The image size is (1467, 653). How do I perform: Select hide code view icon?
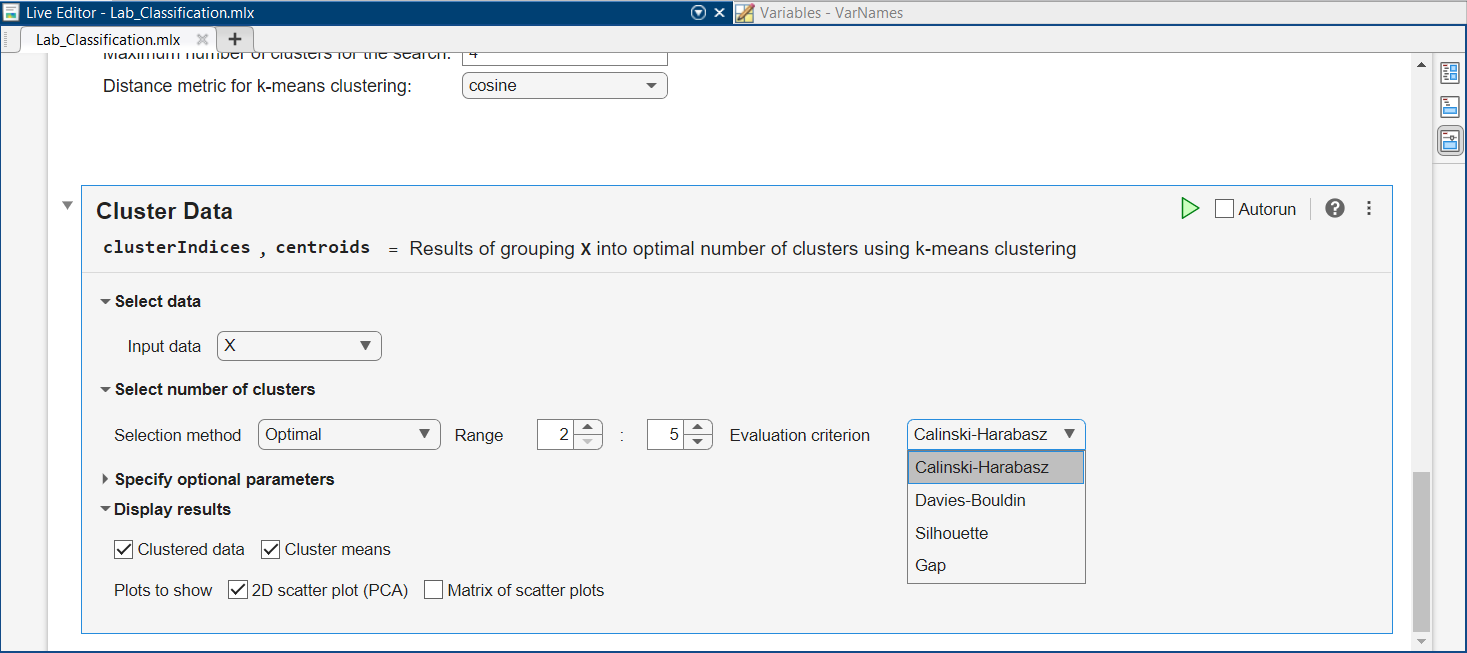coord(1450,141)
